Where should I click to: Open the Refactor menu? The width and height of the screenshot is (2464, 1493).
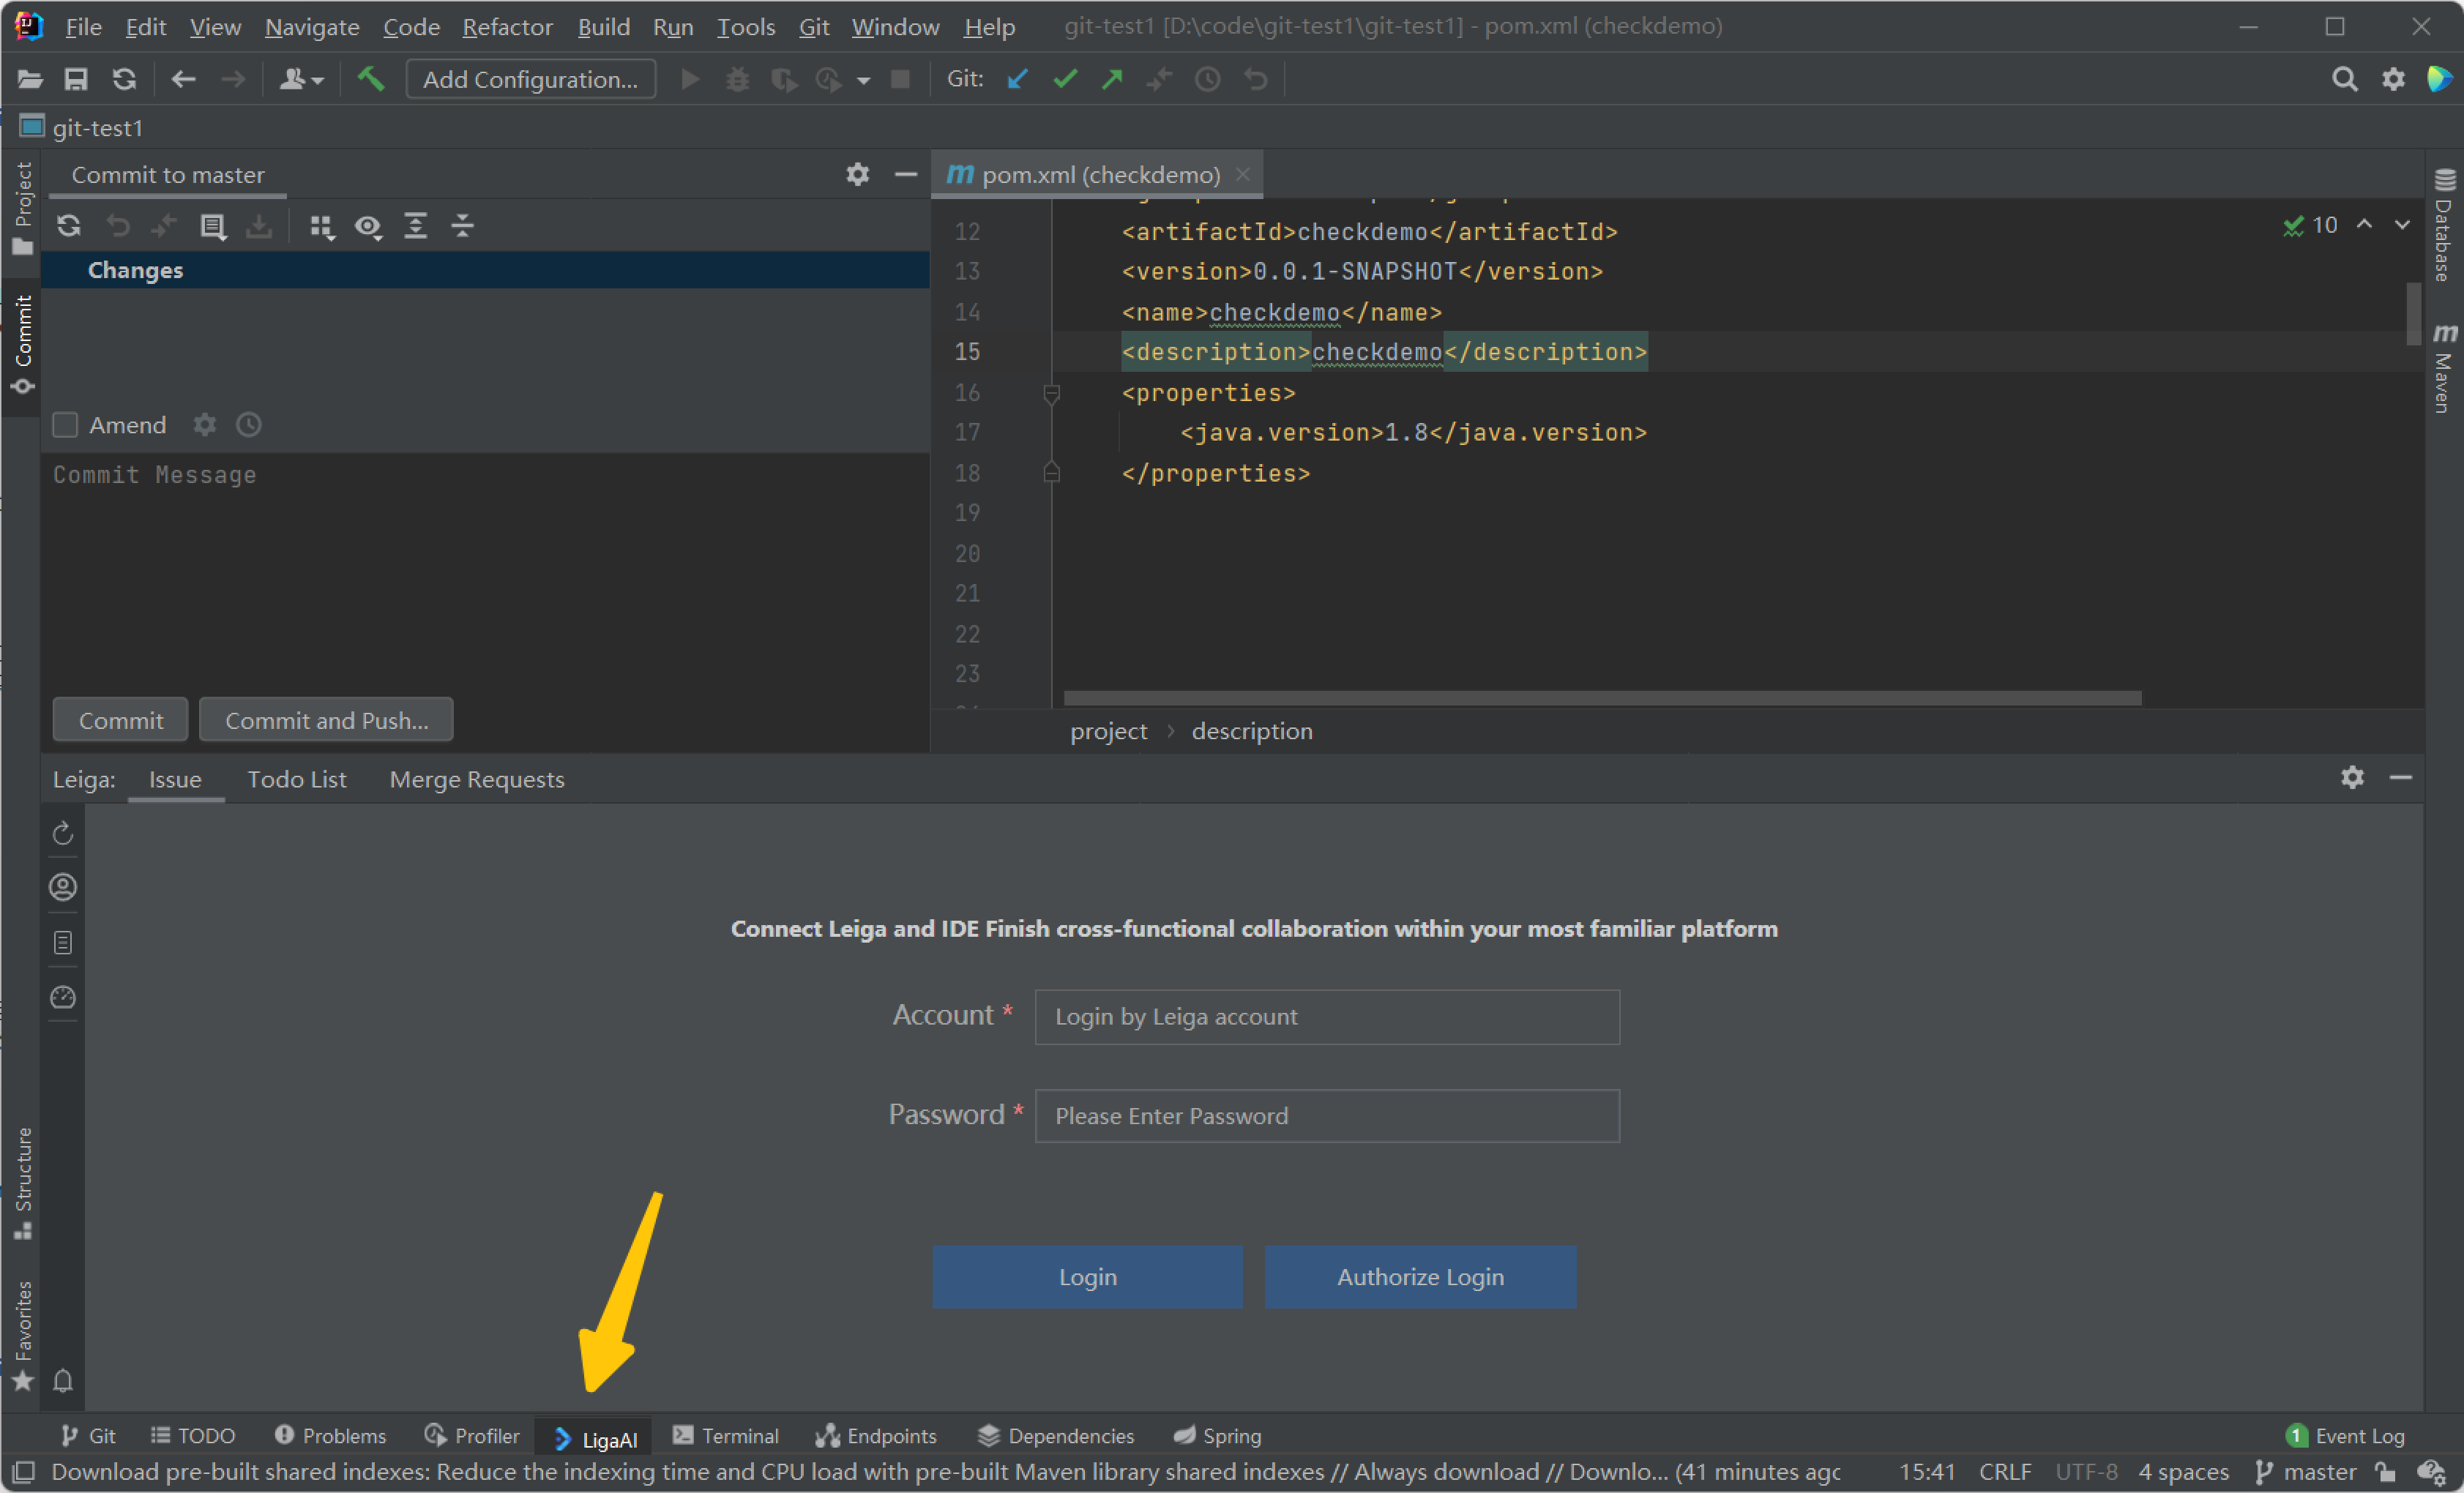coord(507,27)
